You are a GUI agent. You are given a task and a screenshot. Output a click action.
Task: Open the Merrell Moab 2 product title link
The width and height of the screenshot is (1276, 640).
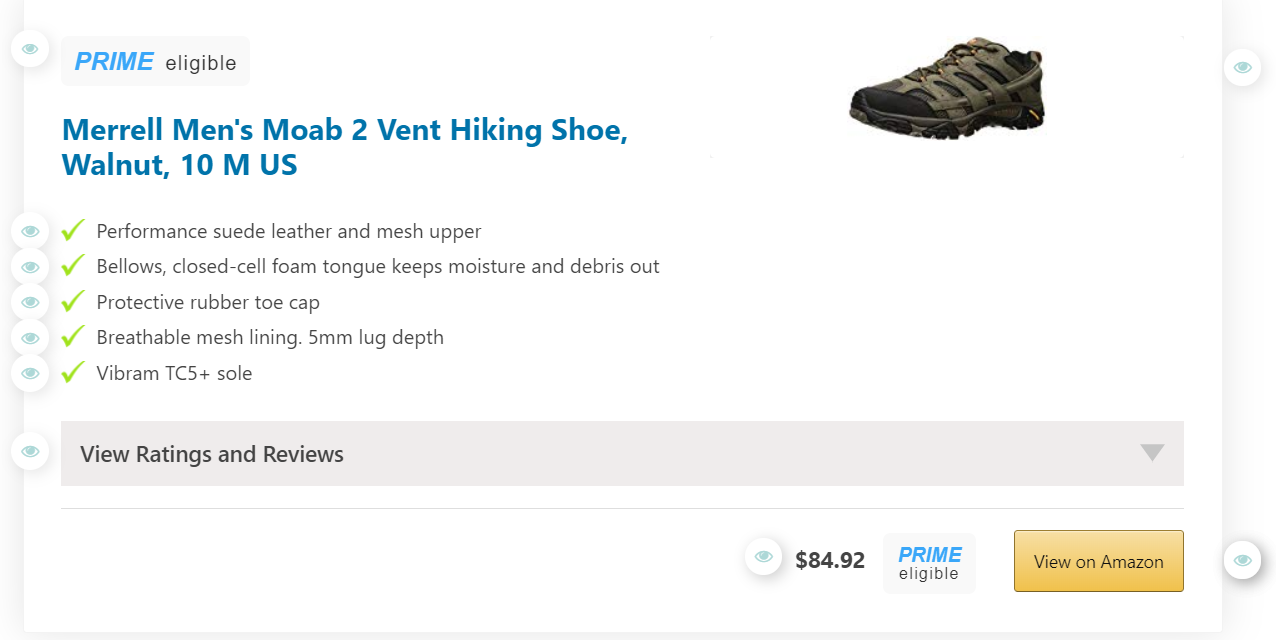344,147
